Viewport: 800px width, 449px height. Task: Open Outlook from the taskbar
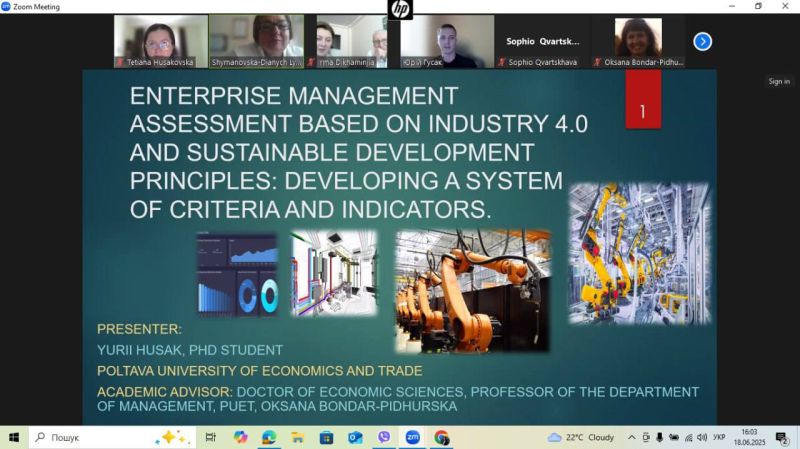click(x=355, y=437)
